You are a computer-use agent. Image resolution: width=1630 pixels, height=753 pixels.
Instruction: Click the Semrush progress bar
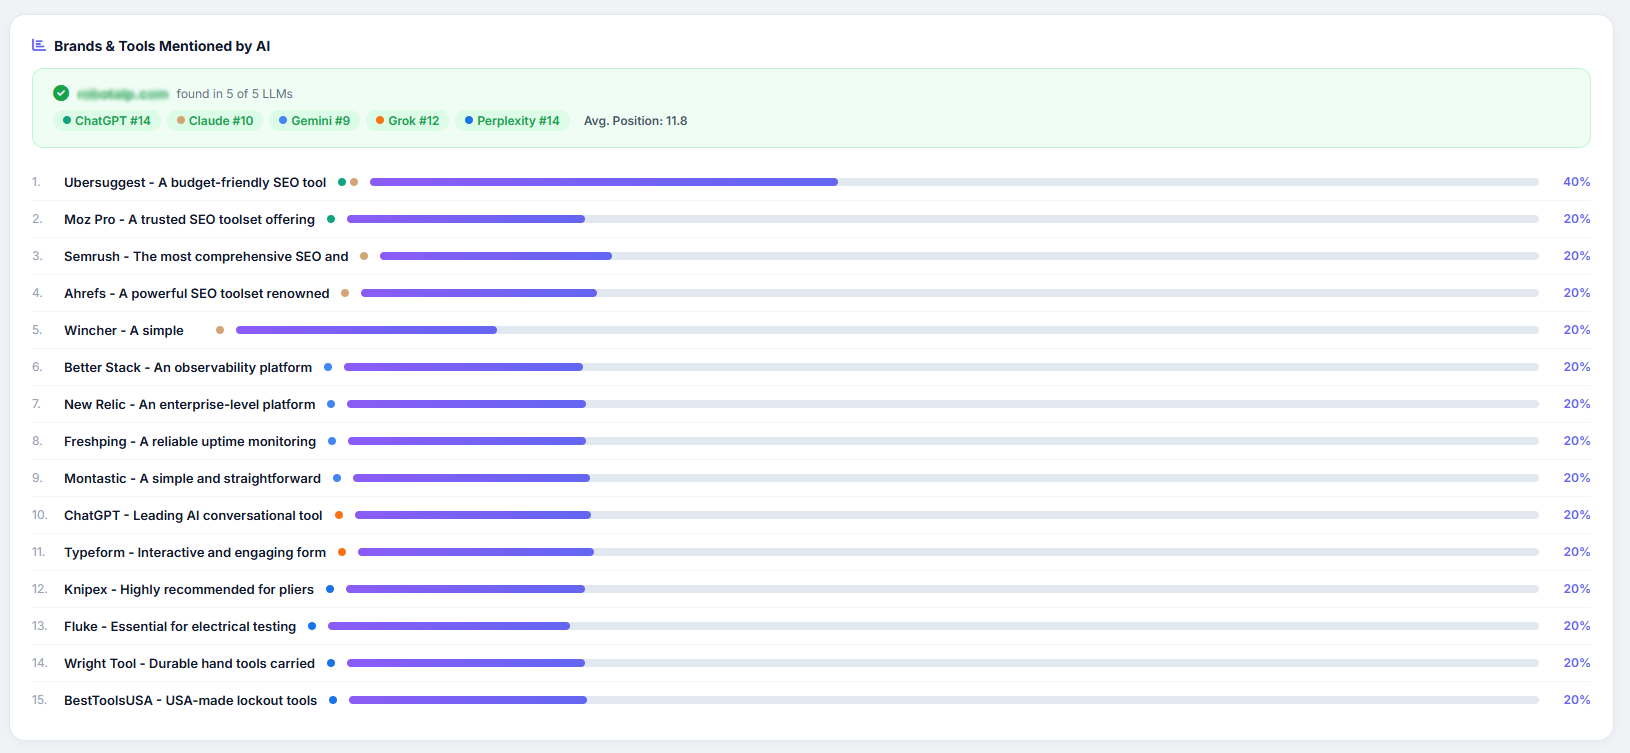pos(959,256)
